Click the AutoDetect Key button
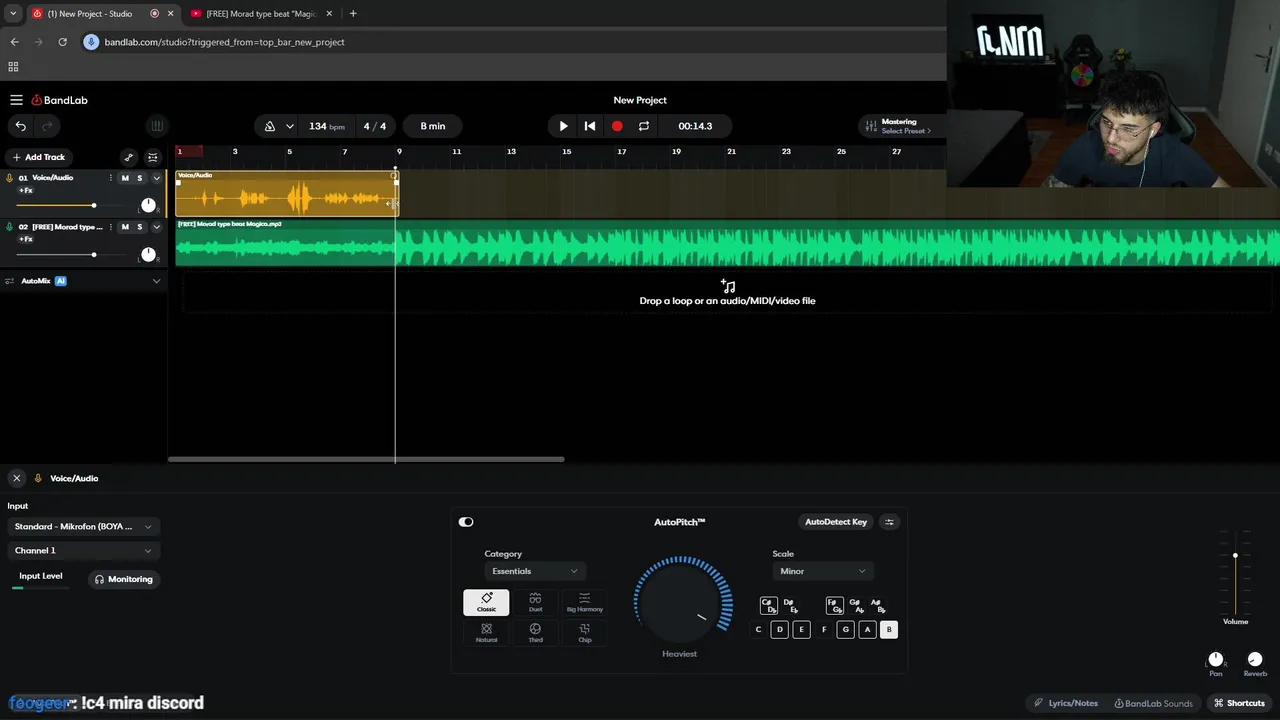The width and height of the screenshot is (1280, 720). click(x=836, y=522)
